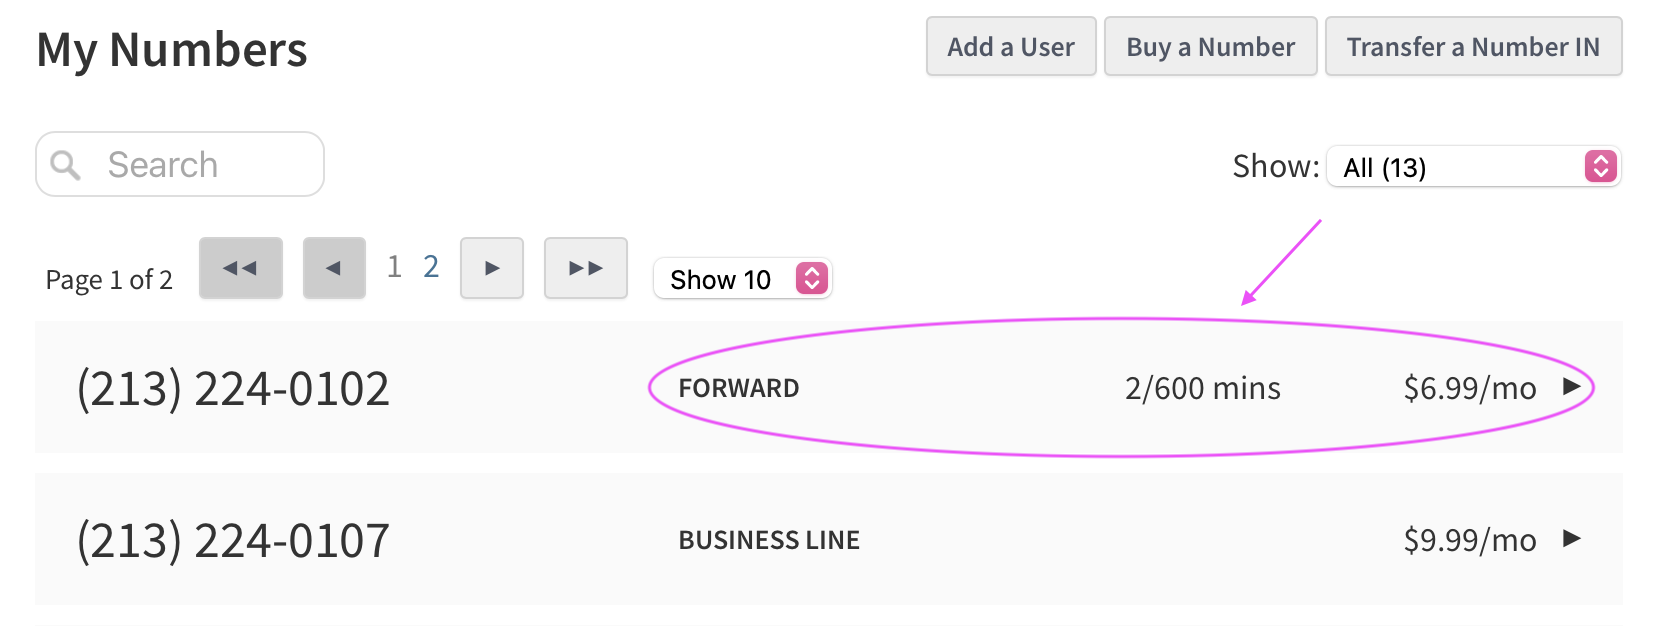Jump to the first page of numbers
1668x626 pixels.
[x=241, y=268]
